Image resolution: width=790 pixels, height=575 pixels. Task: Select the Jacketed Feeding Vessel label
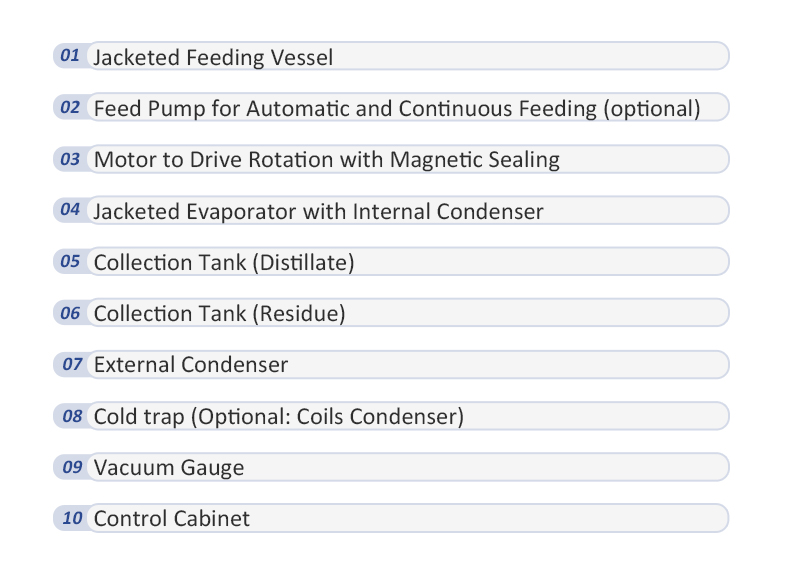[213, 58]
